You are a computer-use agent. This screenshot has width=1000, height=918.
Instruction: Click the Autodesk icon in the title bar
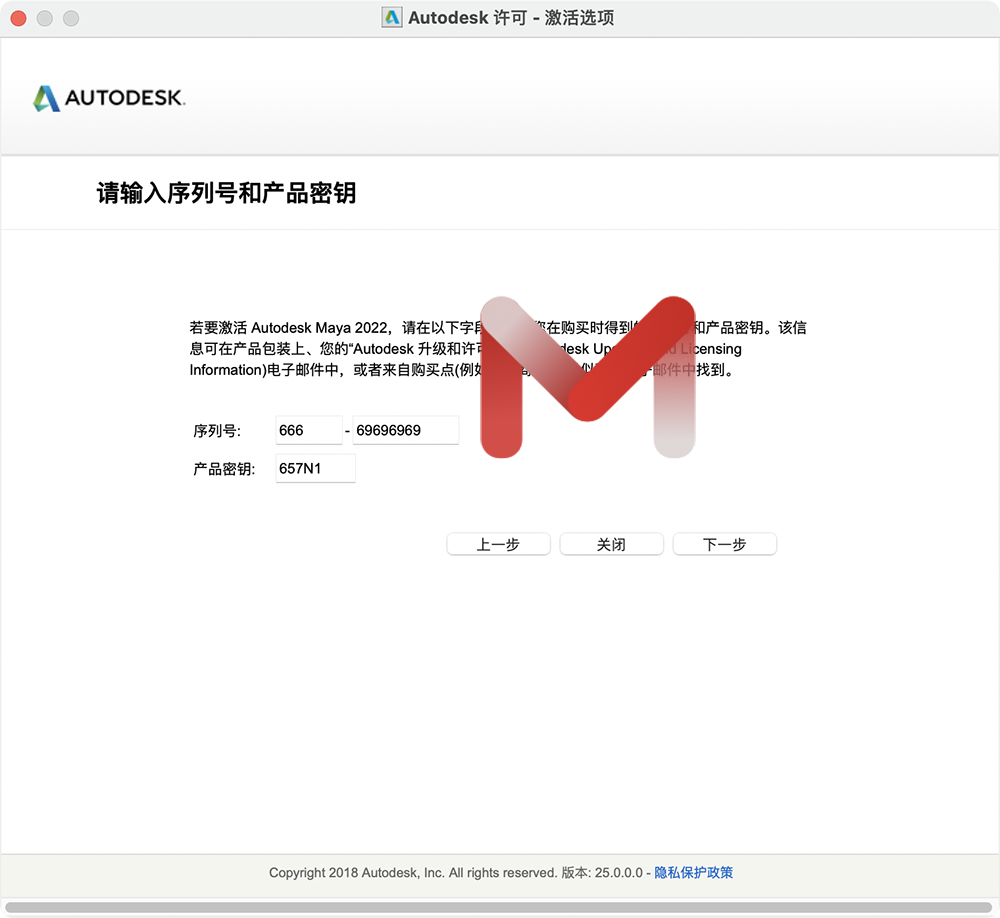(x=392, y=17)
